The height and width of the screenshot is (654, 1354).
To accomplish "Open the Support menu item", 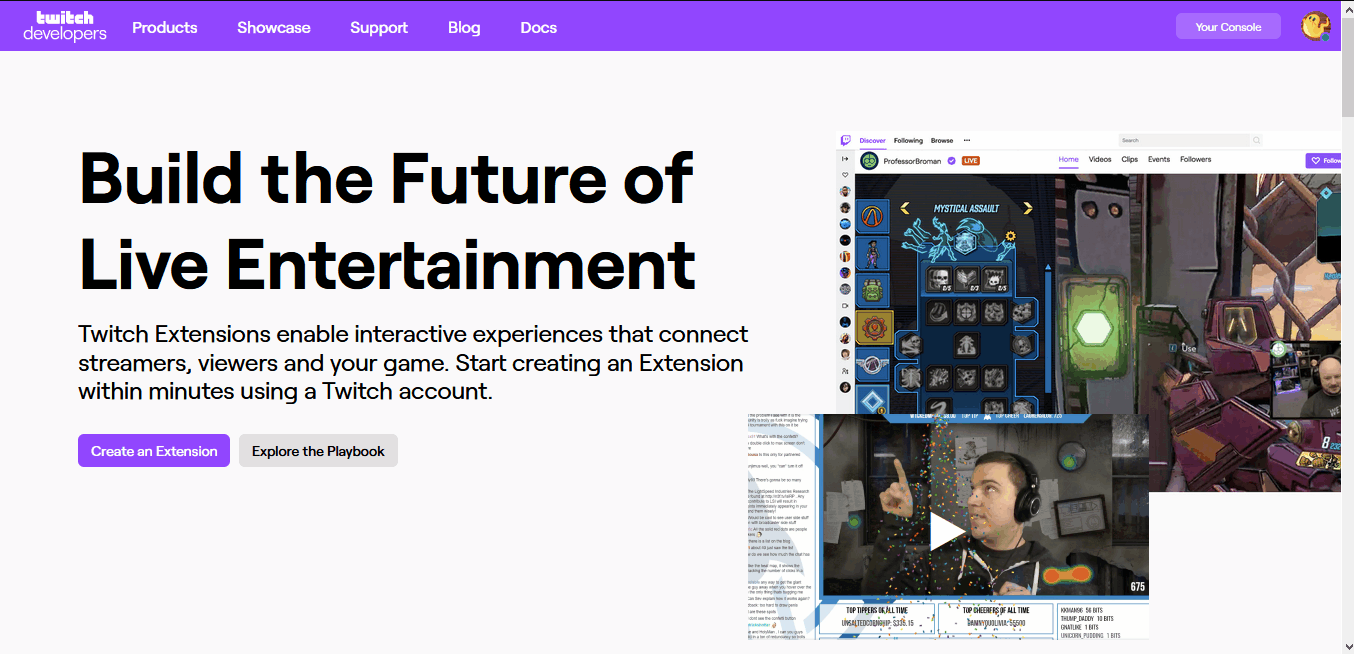I will coord(379,27).
